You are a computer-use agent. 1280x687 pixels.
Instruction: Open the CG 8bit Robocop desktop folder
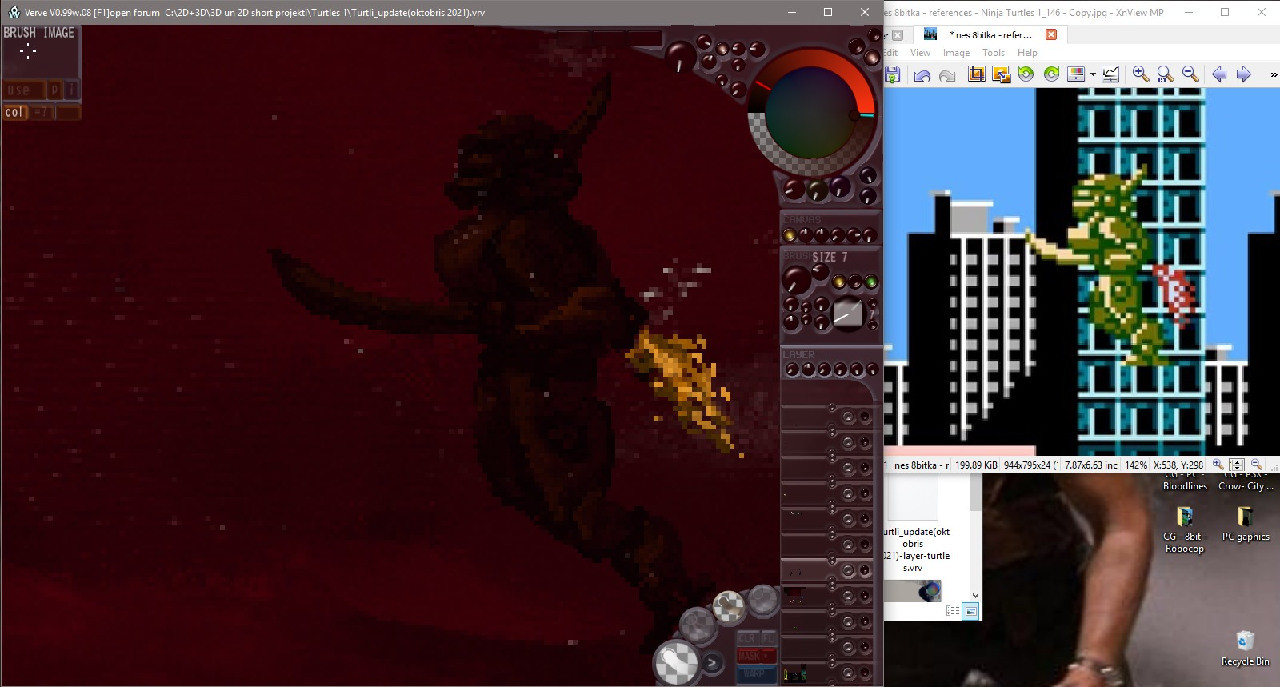click(x=1184, y=527)
